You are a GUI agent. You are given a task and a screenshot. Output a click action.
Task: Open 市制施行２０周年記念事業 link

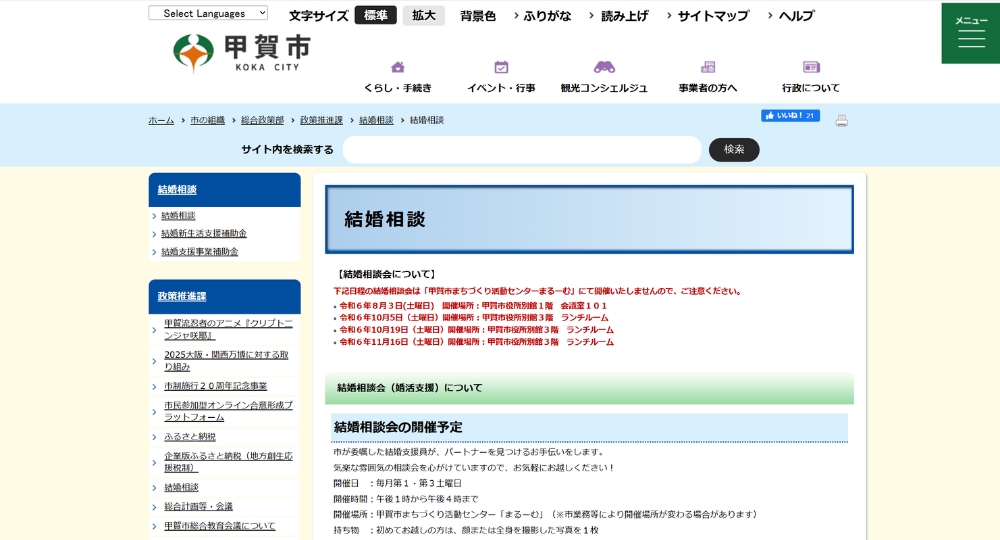tap(216, 386)
